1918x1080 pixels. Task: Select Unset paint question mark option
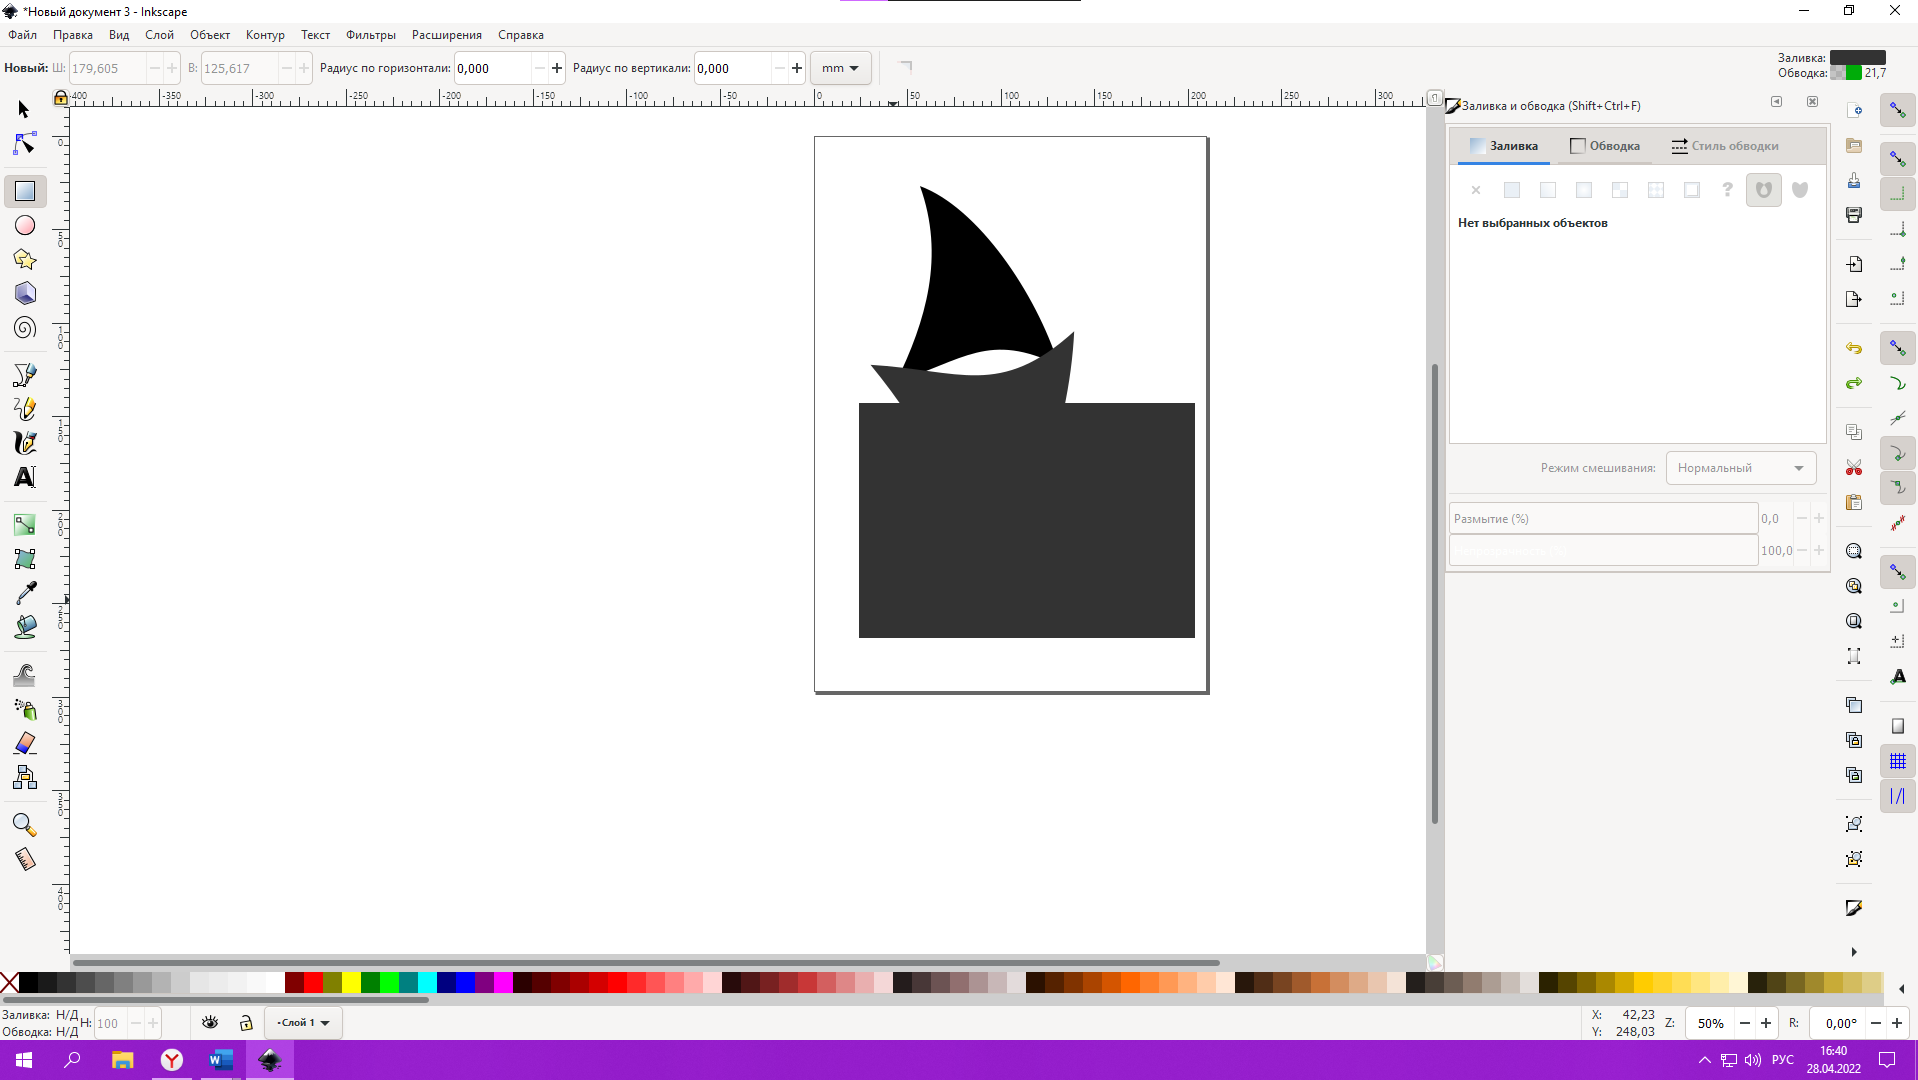click(x=1728, y=190)
